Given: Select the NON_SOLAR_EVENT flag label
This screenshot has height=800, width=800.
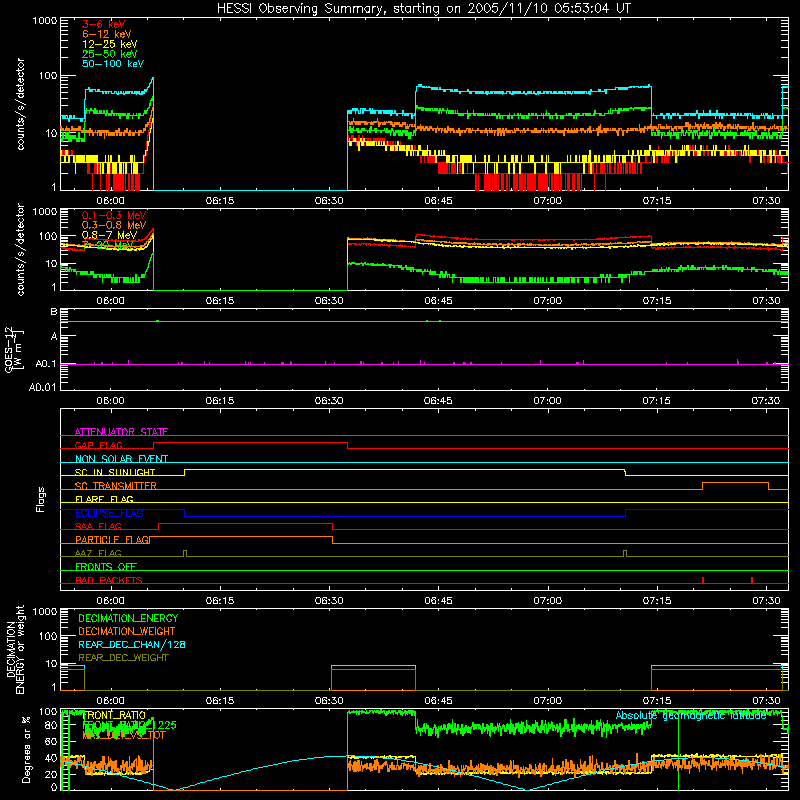Looking at the screenshot, I should [121, 459].
